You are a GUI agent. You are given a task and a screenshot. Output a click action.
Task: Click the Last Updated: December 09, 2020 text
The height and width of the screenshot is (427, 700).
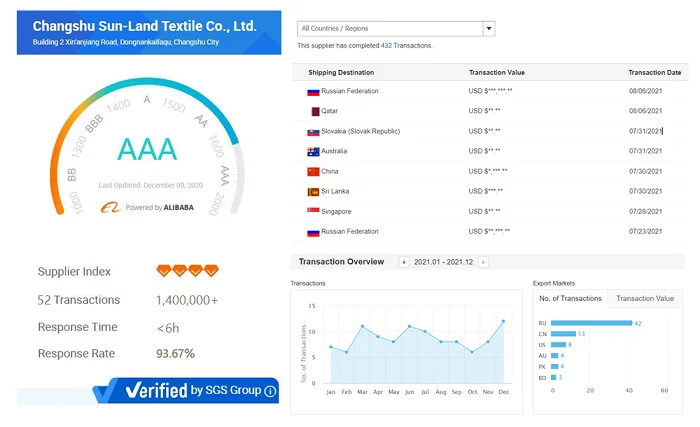pos(151,185)
